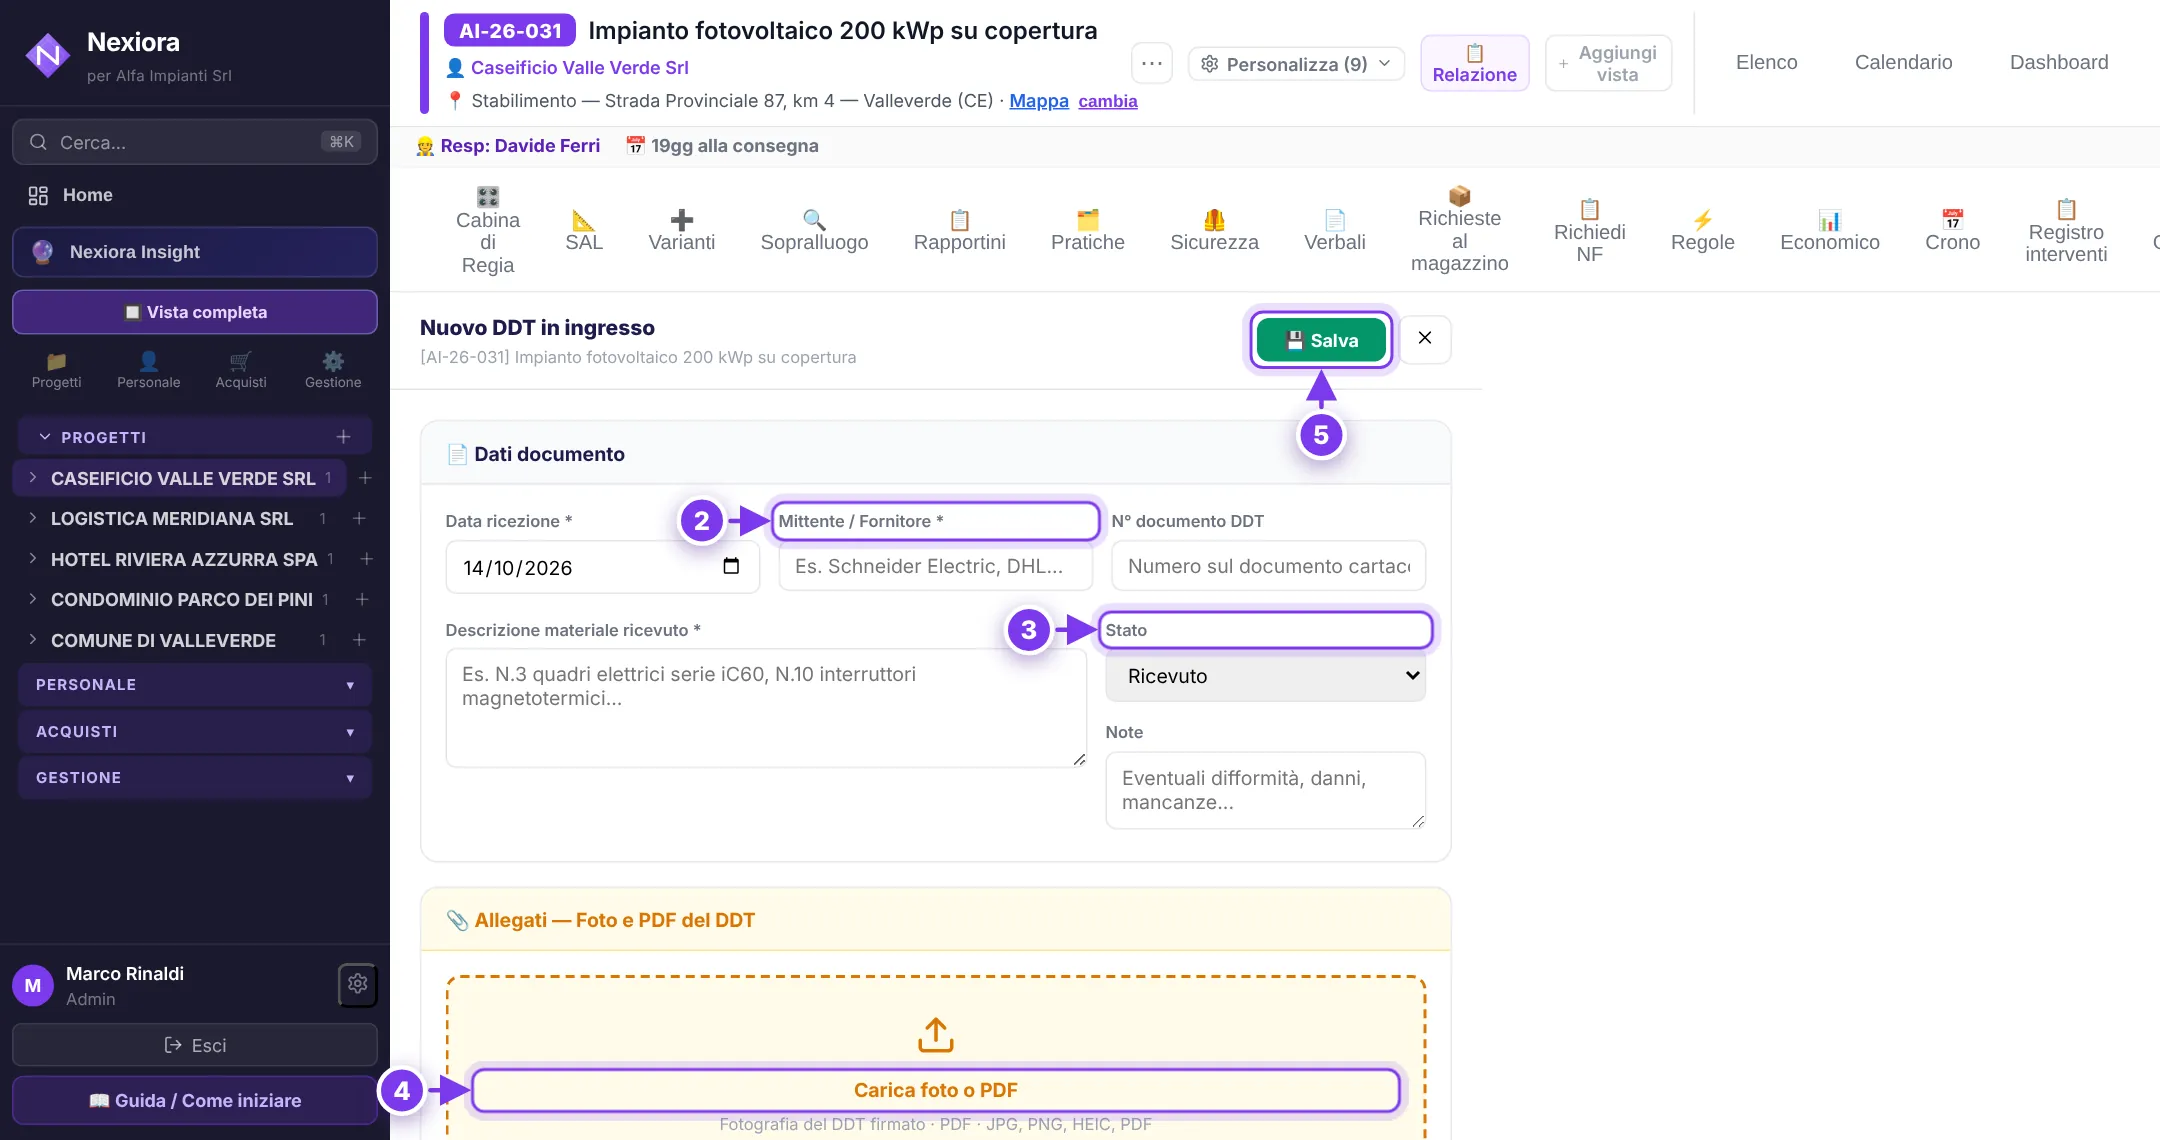Screen dimensions: 2160x1140
Task: Expand the GESTIONE sidebar section
Action: coord(195,778)
